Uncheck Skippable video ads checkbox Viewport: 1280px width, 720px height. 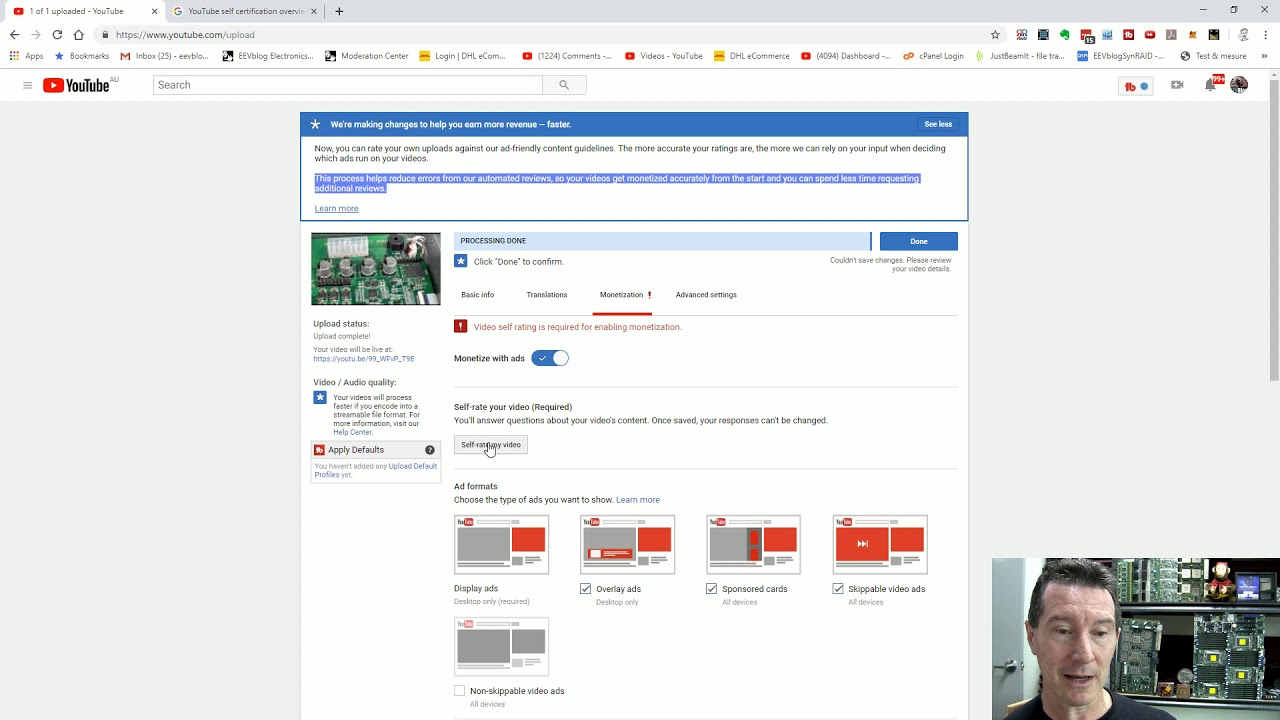(x=838, y=589)
